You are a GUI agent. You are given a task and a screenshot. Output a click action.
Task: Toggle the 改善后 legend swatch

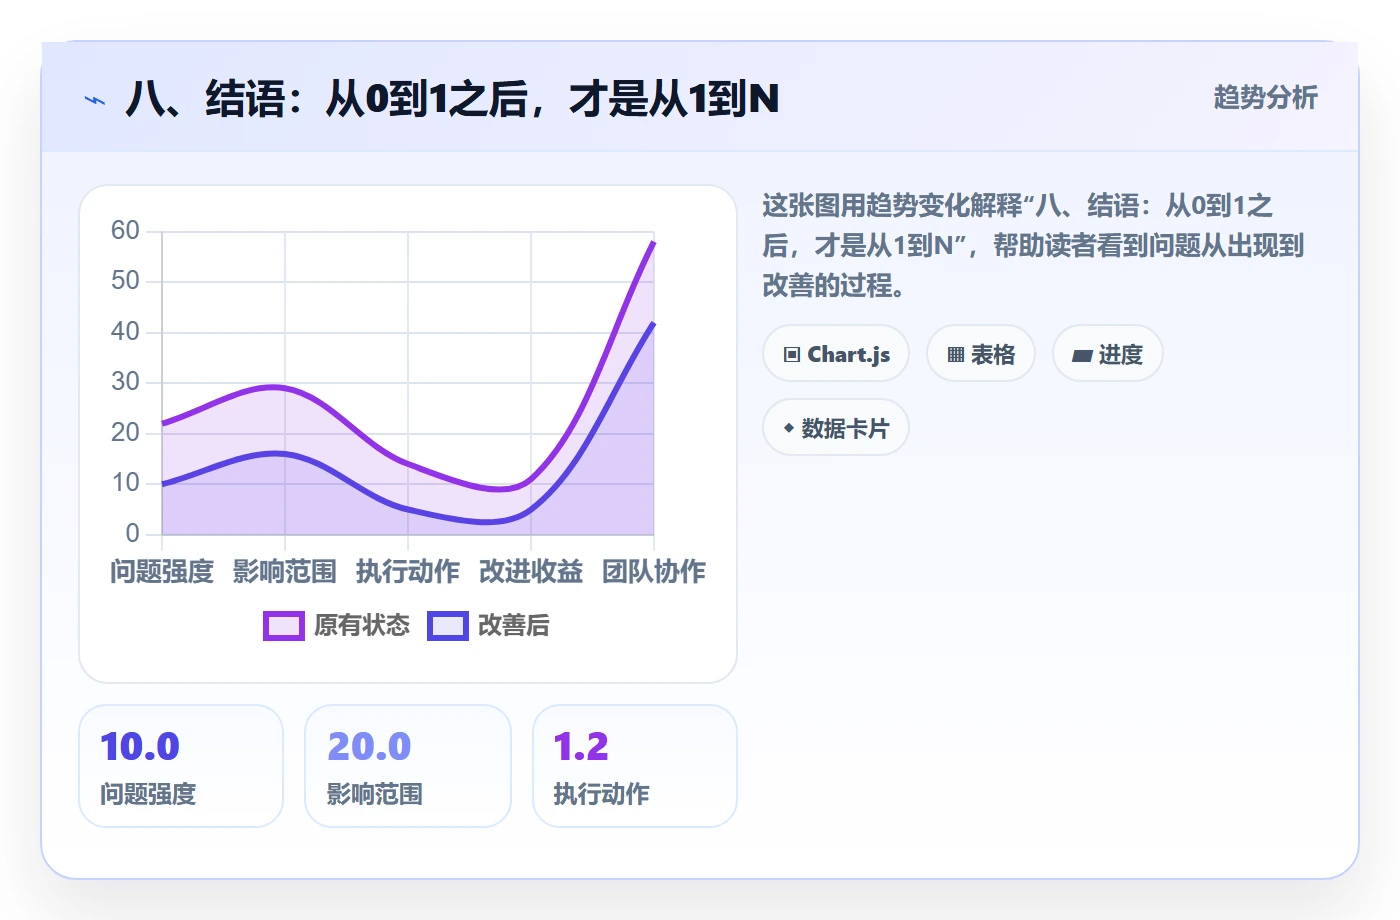447,626
